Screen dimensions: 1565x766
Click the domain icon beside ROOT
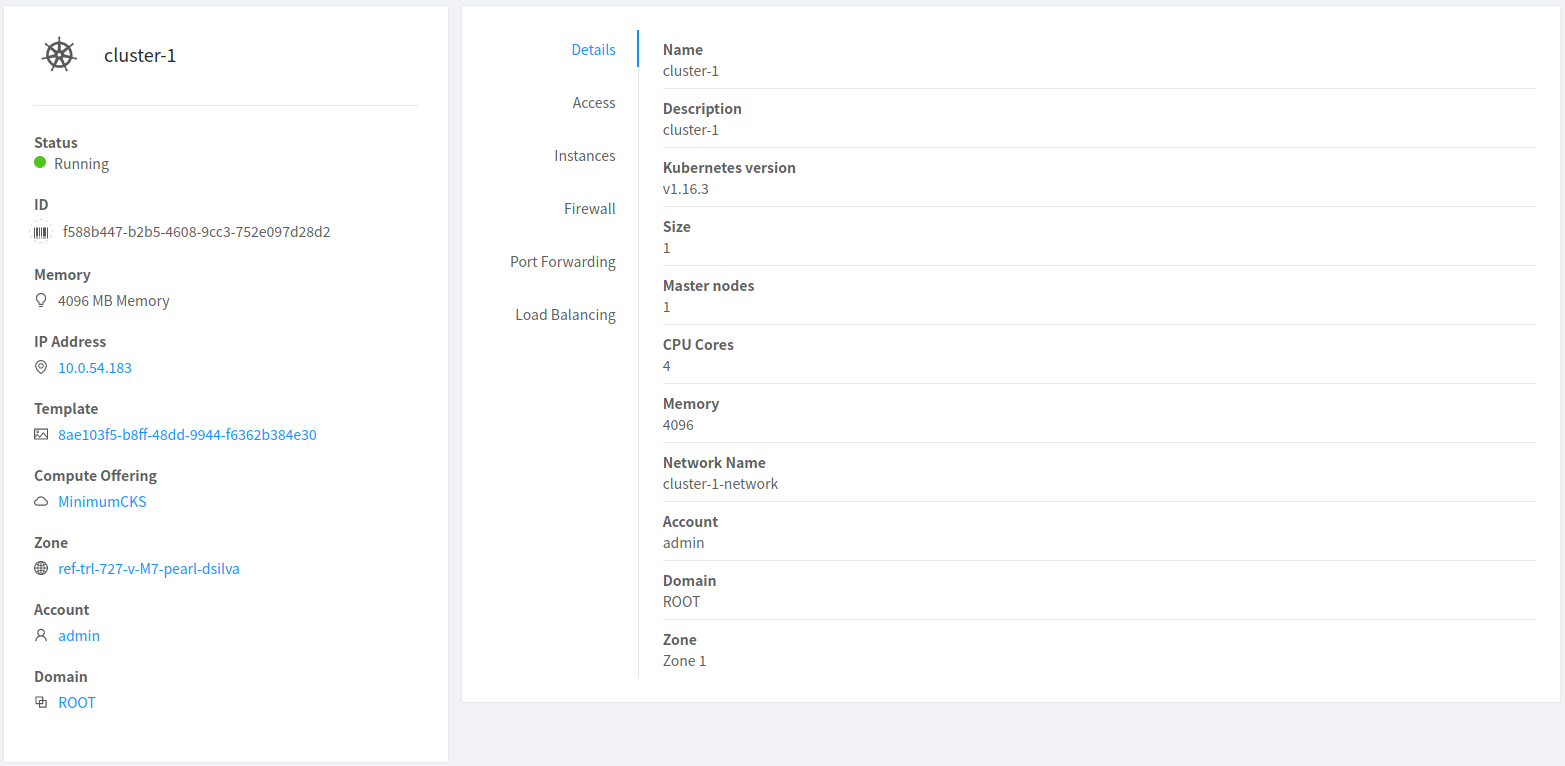tap(41, 702)
